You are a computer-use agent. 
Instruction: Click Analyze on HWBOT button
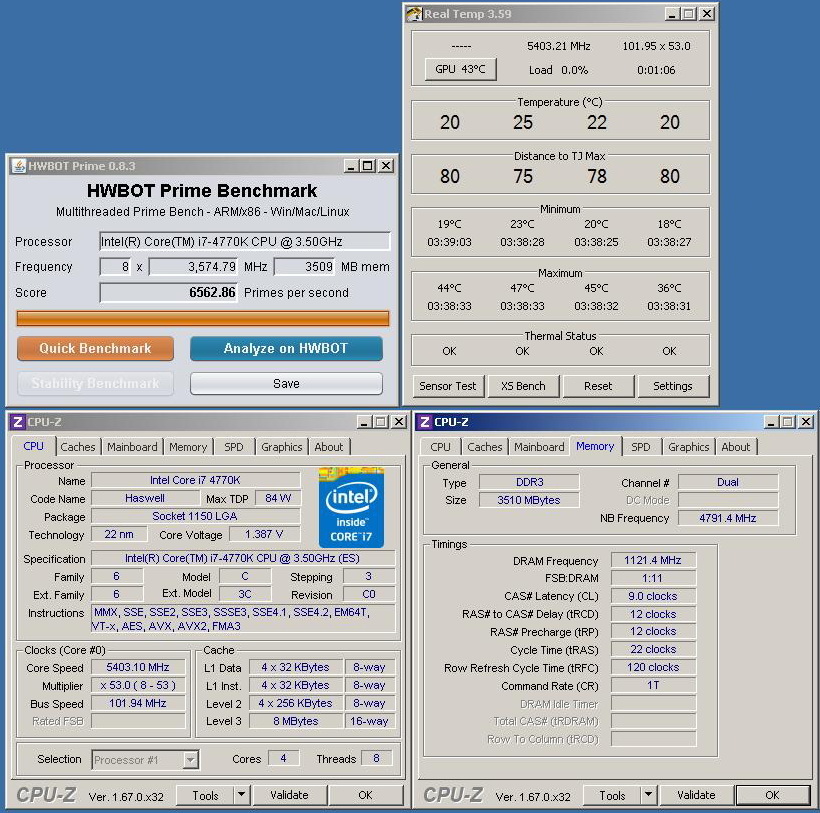tap(286, 349)
